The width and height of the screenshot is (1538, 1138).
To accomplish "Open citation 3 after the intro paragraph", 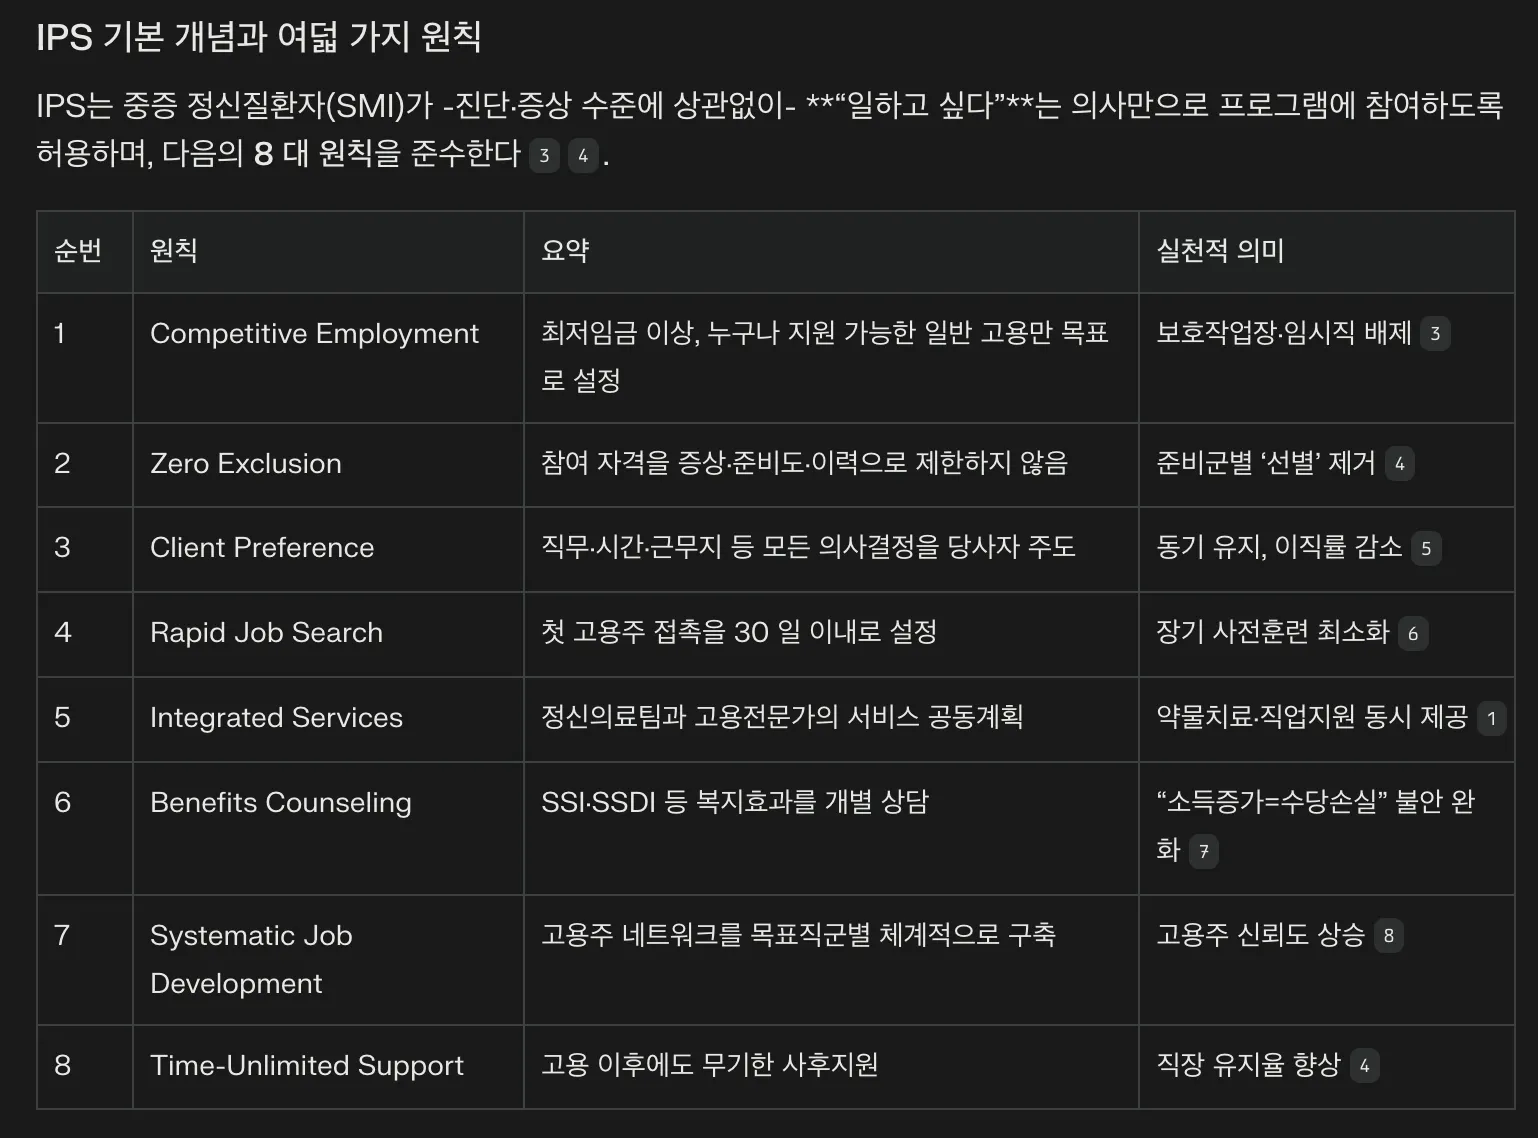I will tap(545, 156).
